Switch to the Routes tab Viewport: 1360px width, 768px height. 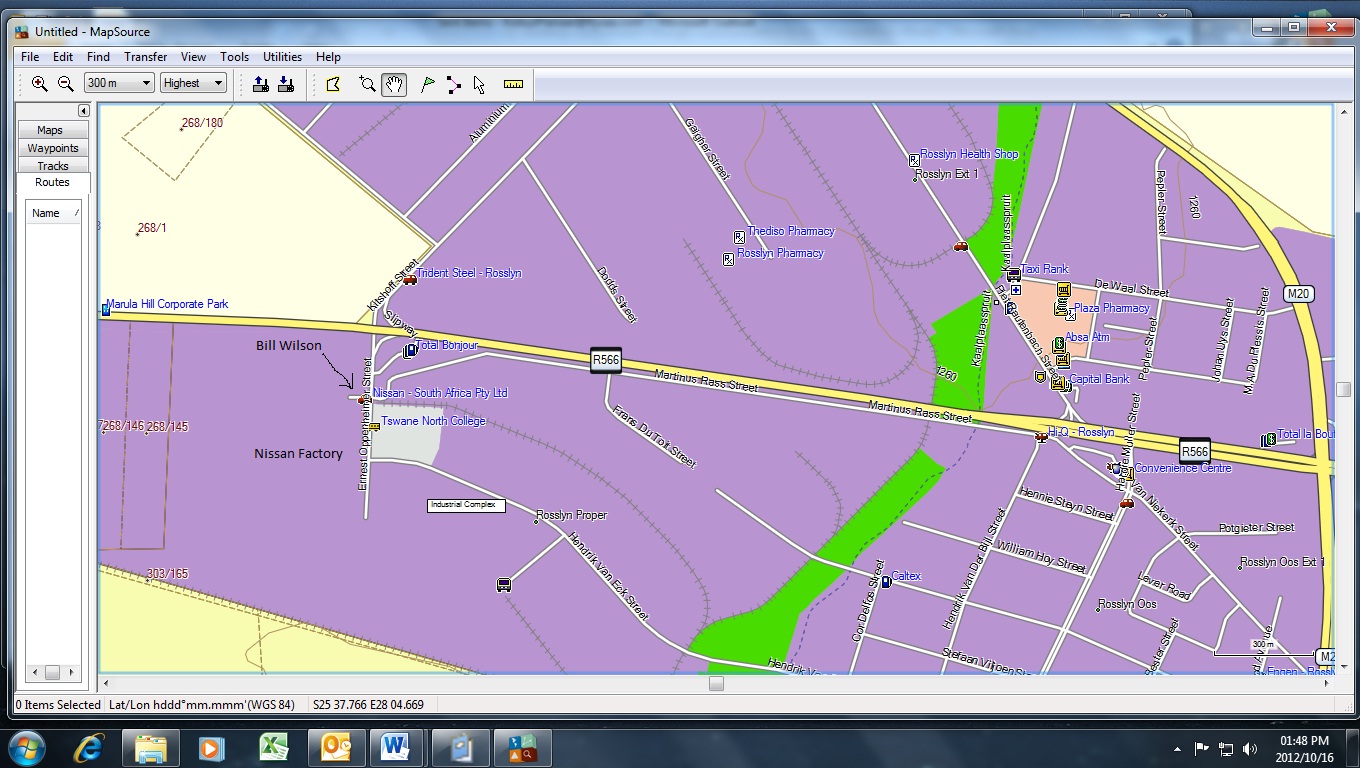tap(52, 182)
